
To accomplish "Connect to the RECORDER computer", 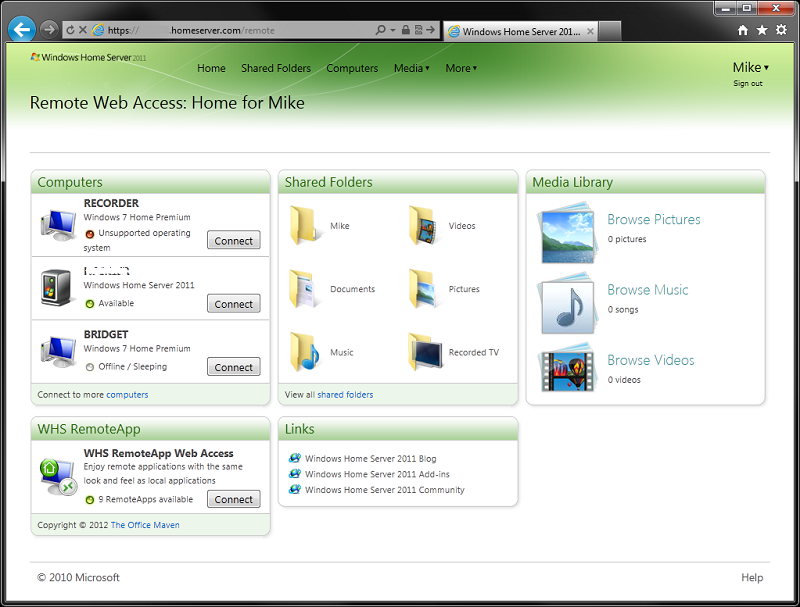I will 234,240.
